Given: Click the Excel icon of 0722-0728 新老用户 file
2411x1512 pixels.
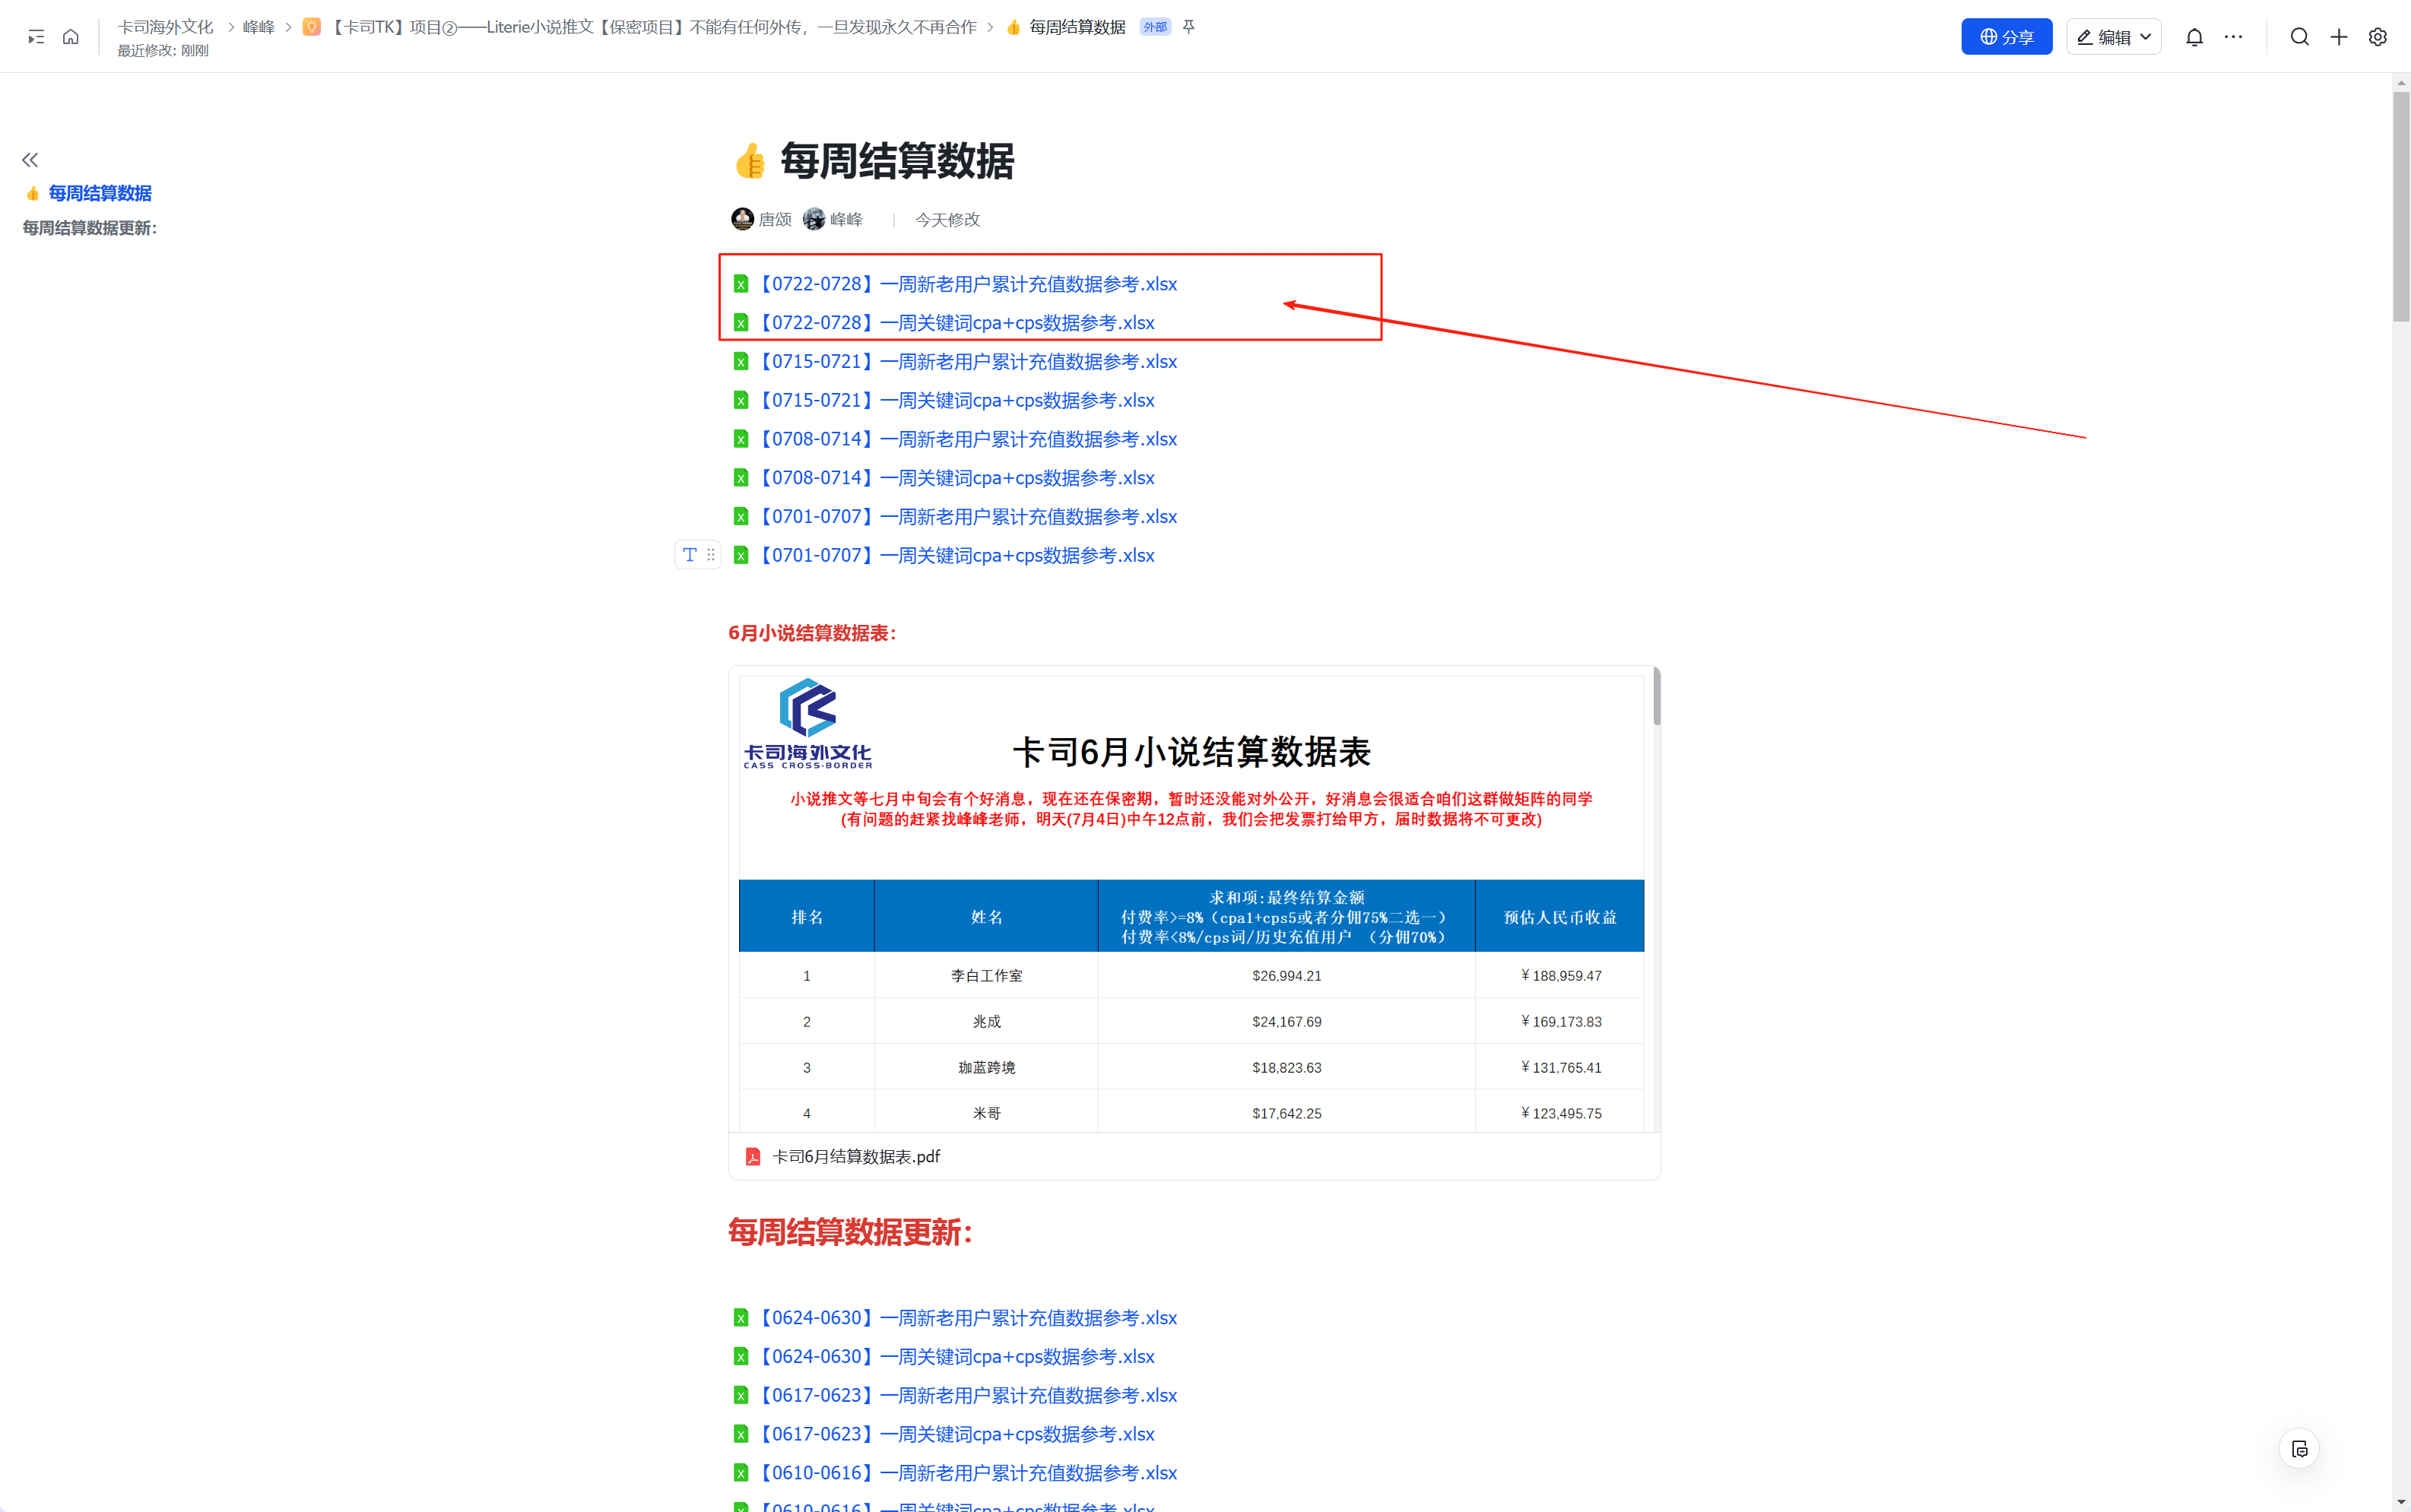Looking at the screenshot, I should pyautogui.click(x=741, y=284).
